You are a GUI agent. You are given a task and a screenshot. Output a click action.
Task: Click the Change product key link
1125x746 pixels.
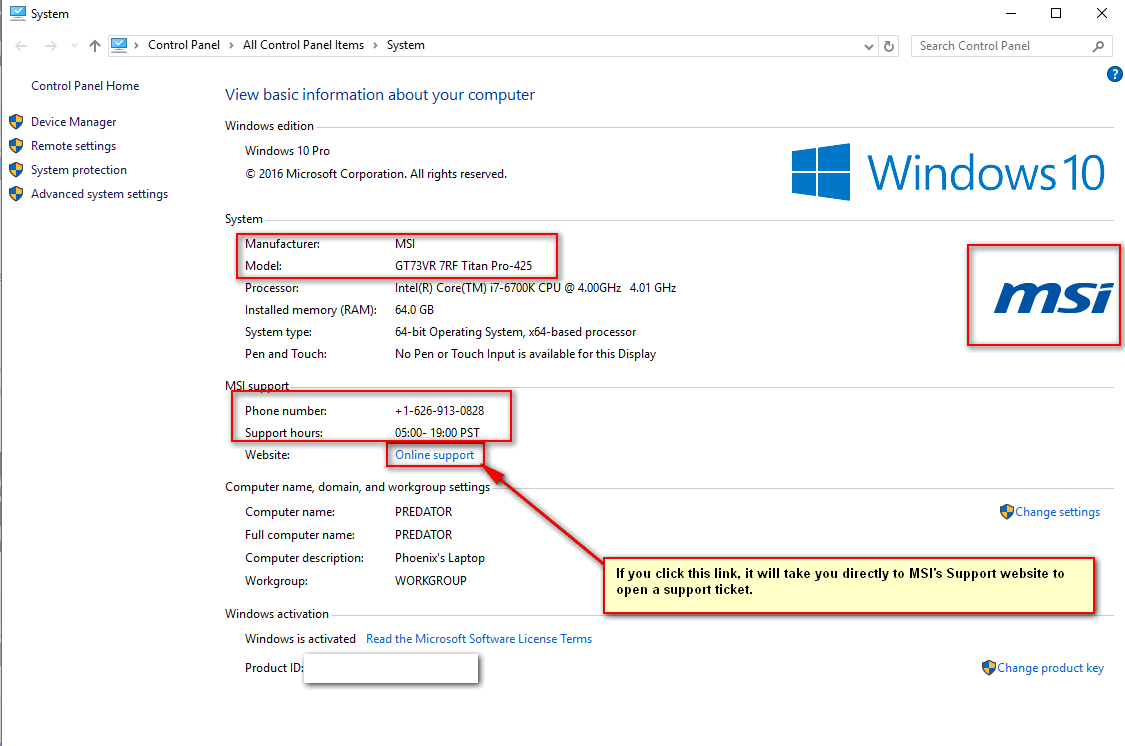pyautogui.click(x=1050, y=668)
